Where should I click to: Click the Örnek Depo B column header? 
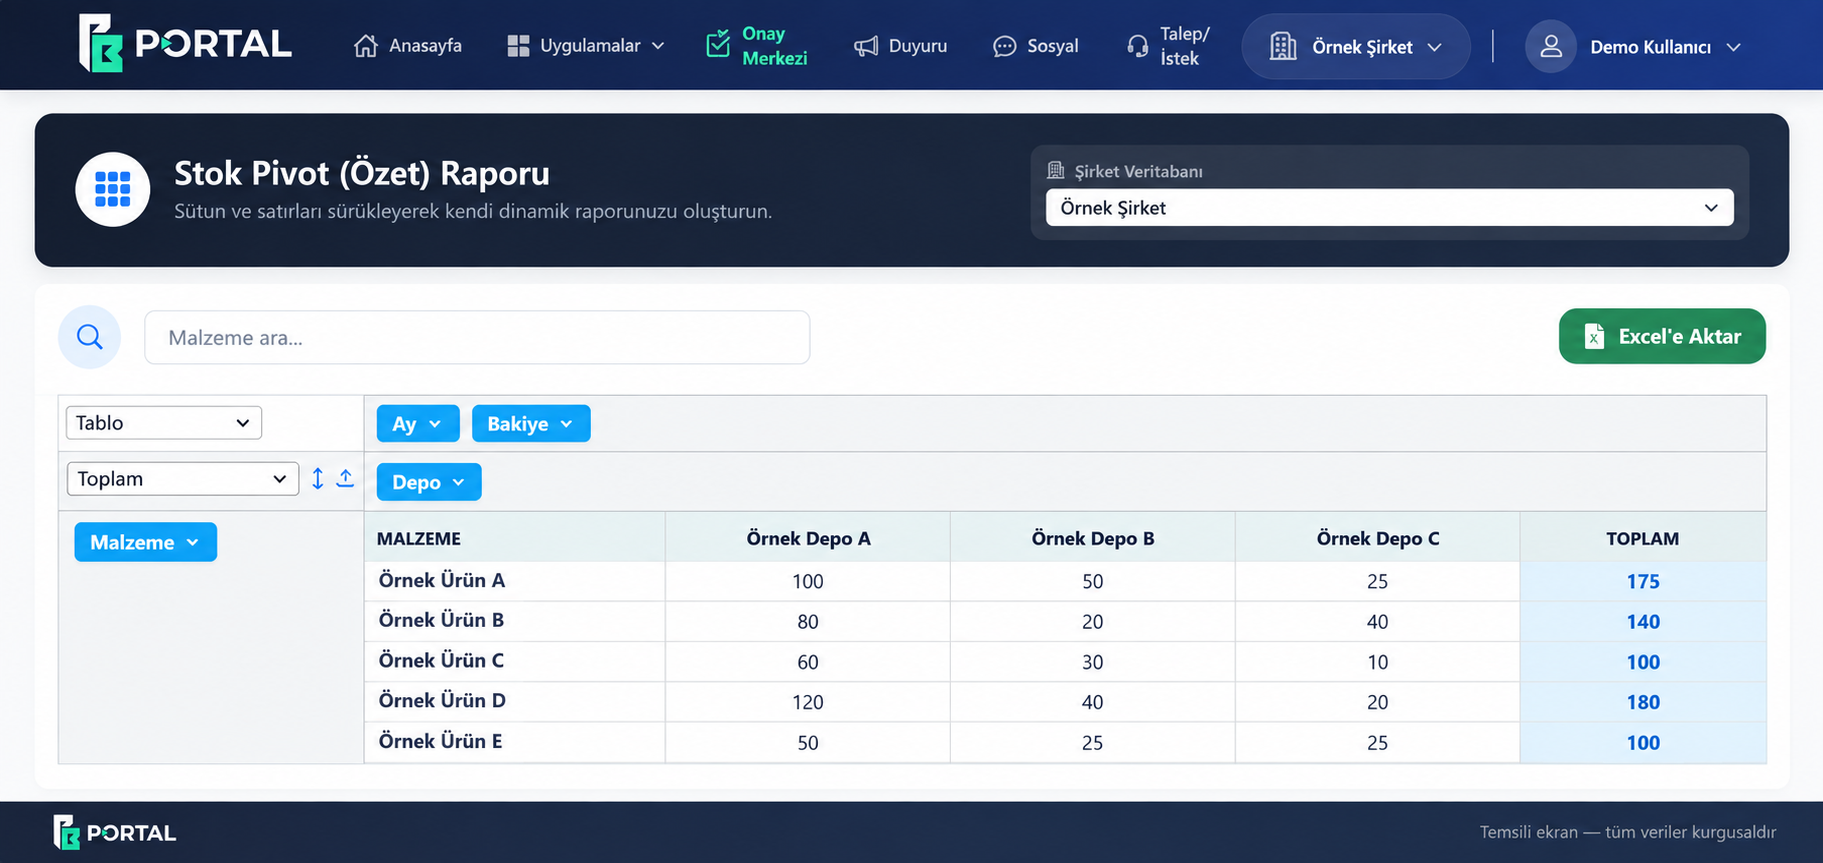click(x=1093, y=538)
